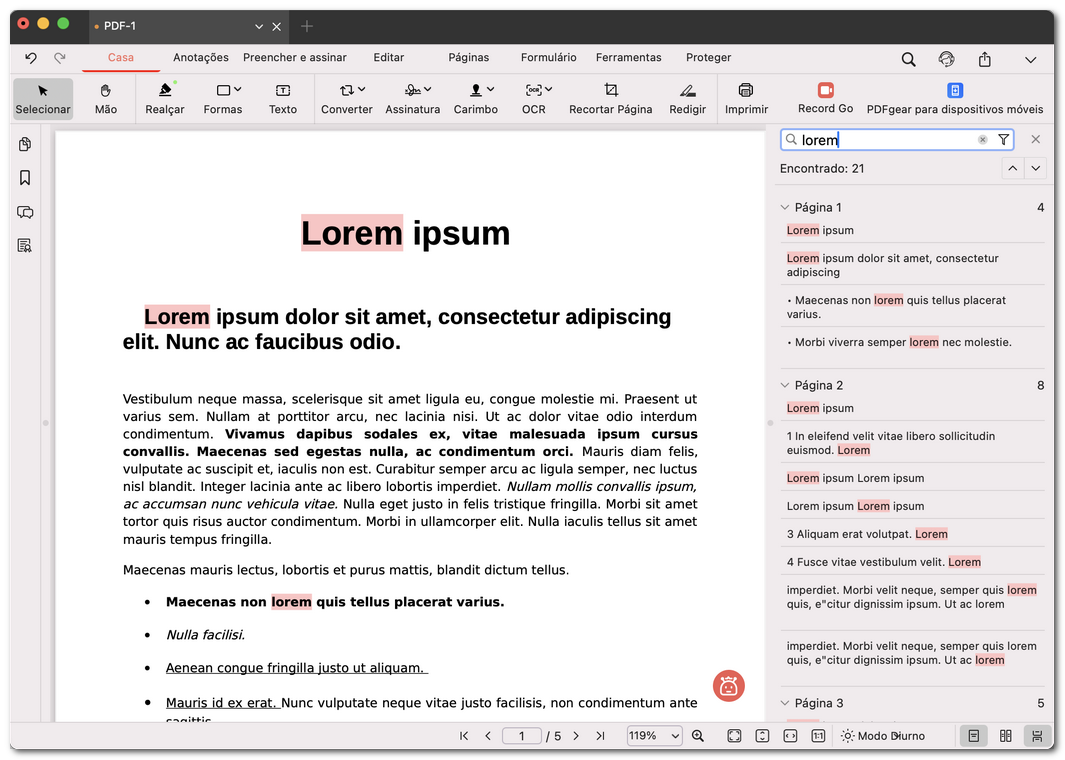
Task: Open the Recortar Página crop tool
Action: pyautogui.click(x=610, y=99)
